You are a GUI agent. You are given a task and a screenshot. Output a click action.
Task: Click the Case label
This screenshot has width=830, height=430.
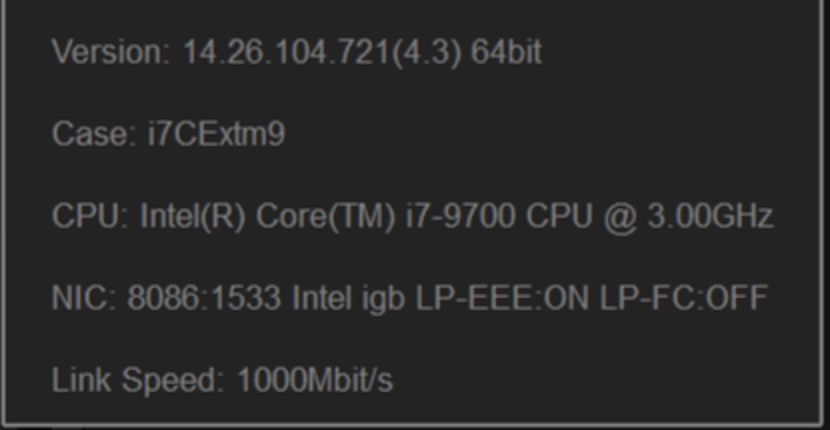click(x=93, y=134)
